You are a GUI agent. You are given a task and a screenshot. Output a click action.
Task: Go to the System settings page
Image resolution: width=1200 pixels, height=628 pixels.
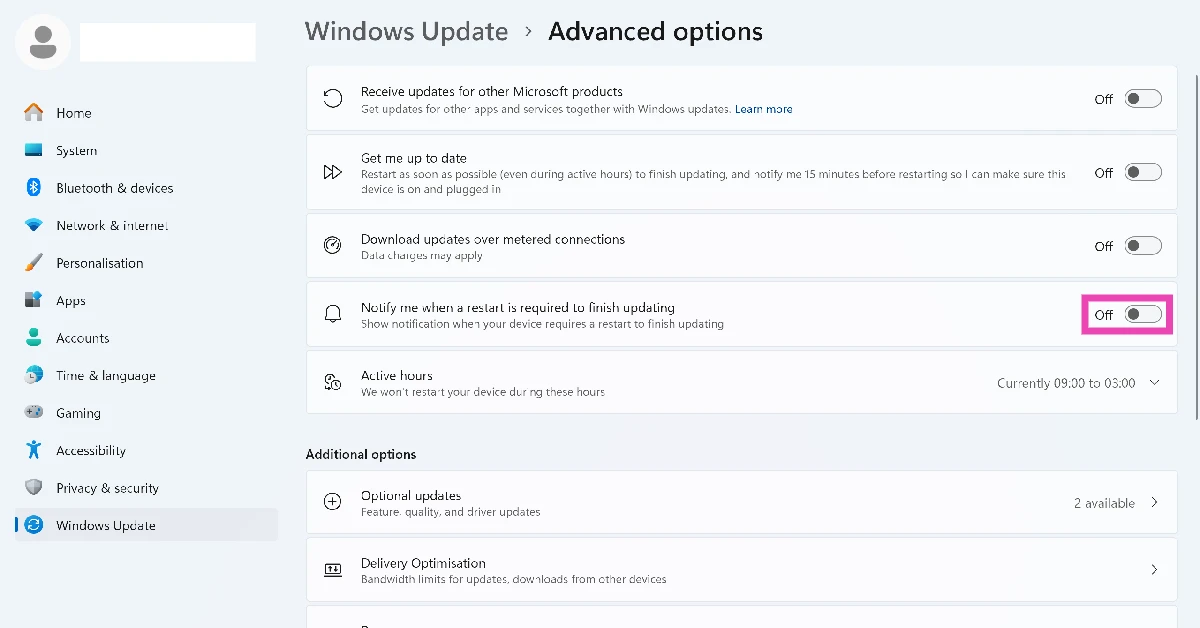[76, 151]
